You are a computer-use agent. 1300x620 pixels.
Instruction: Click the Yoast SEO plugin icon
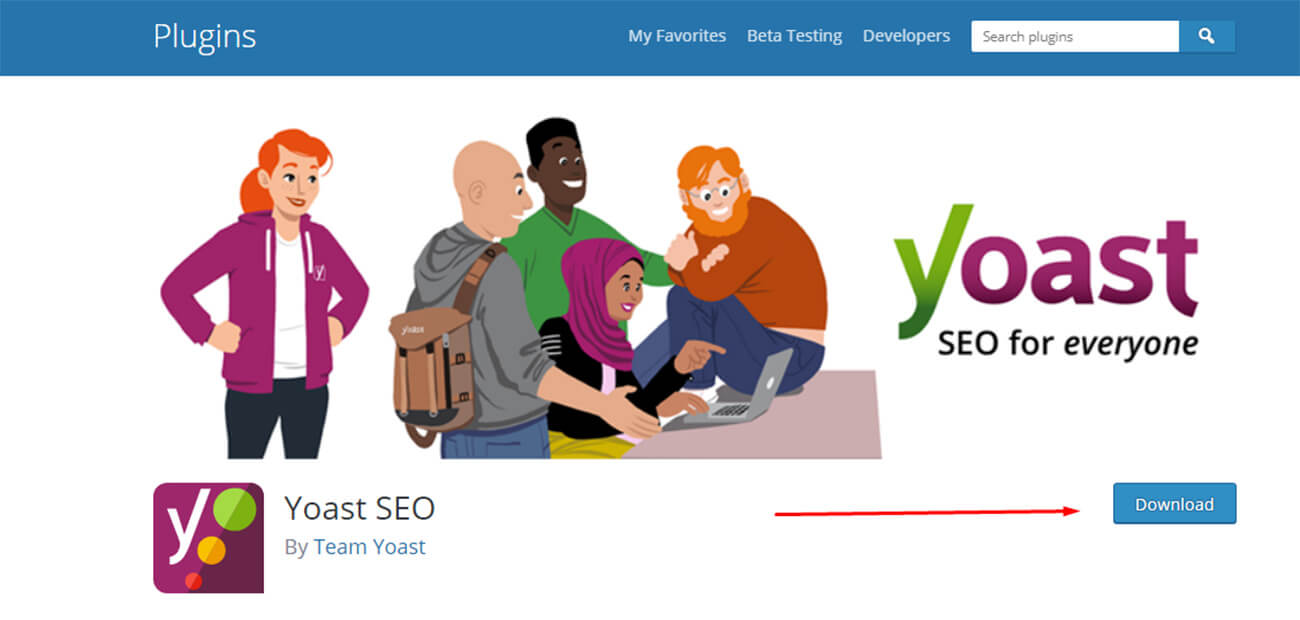pos(208,538)
